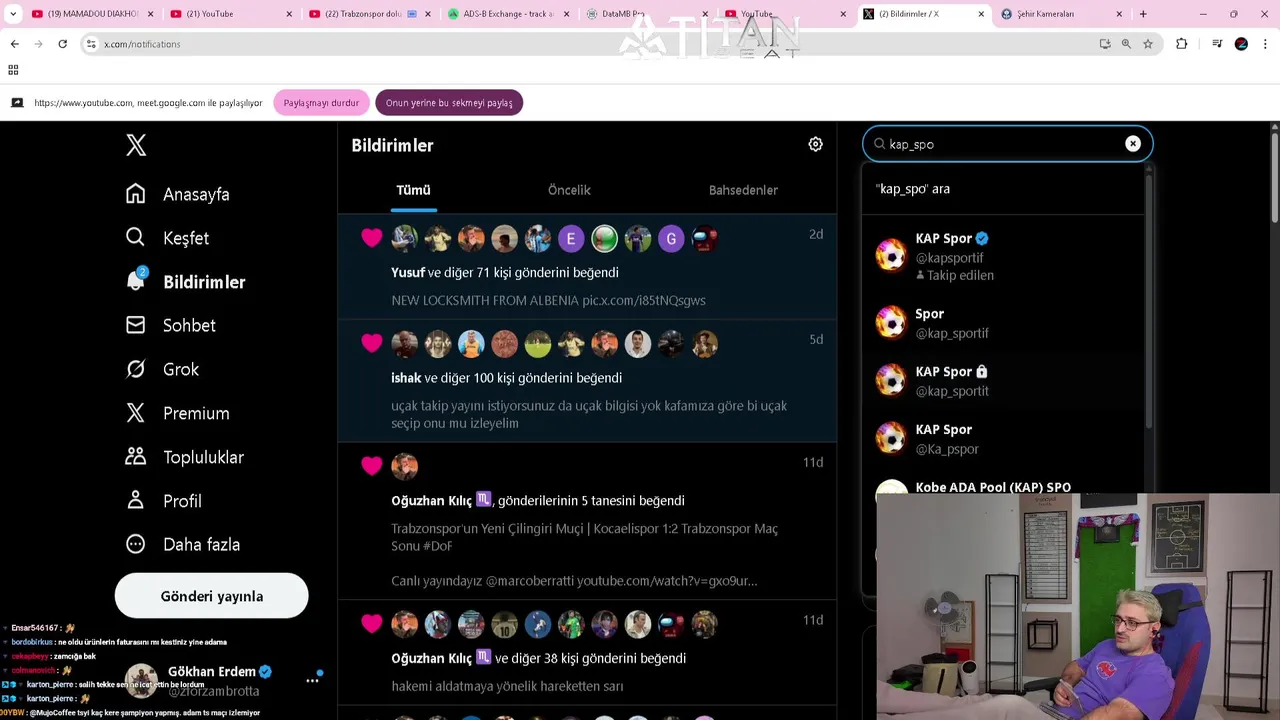1280x720 pixels.
Task: Go forward in browser
Action: click(x=38, y=44)
